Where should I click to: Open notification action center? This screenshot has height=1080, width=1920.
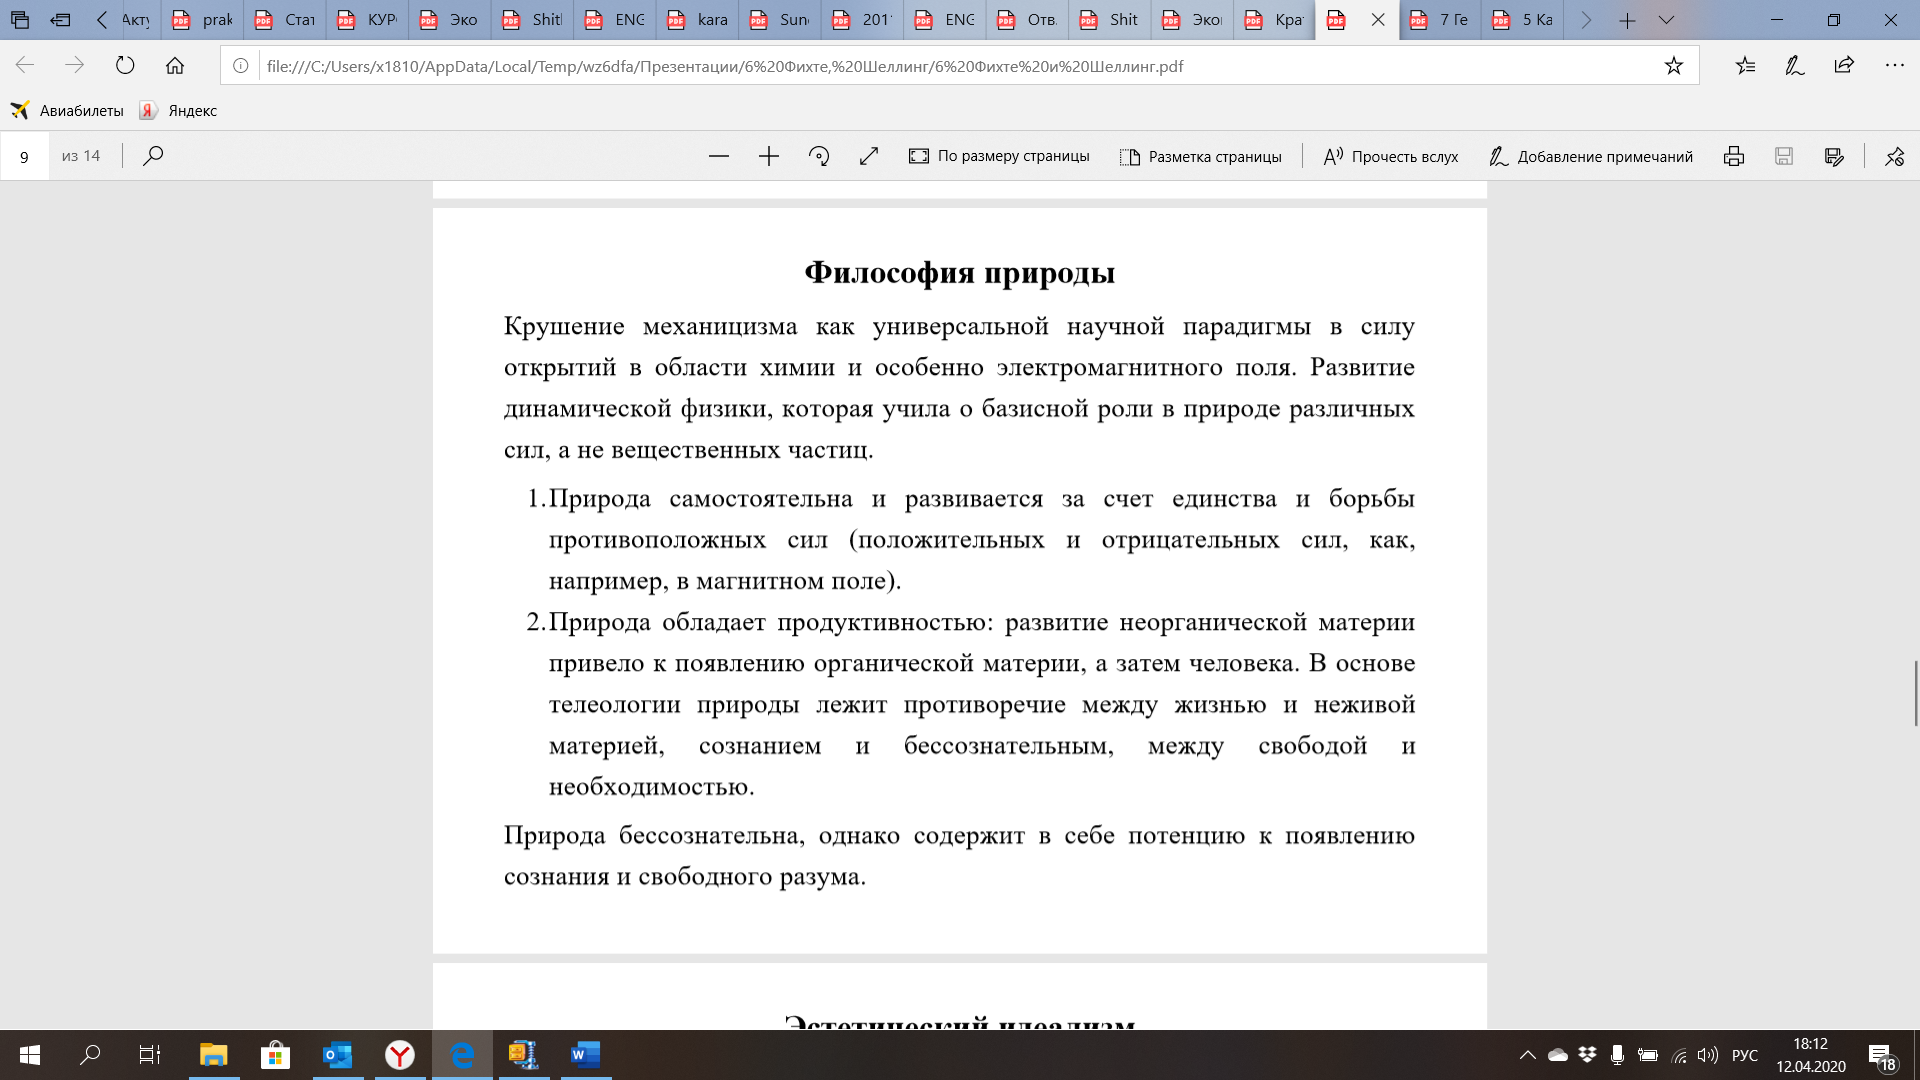pos(1882,1056)
